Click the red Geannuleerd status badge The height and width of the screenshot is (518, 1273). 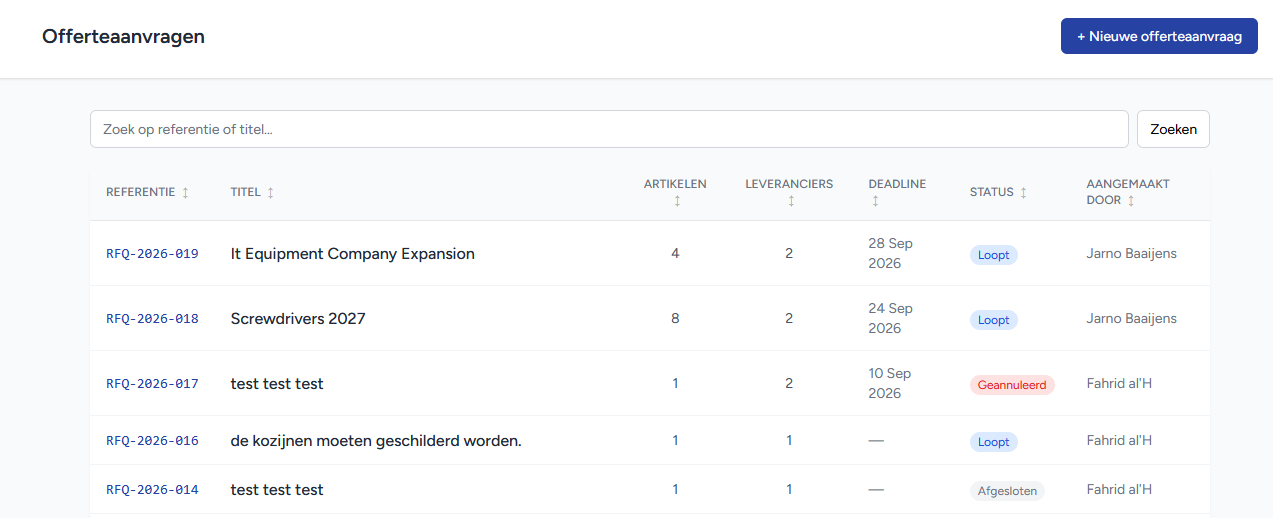pyautogui.click(x=1012, y=385)
